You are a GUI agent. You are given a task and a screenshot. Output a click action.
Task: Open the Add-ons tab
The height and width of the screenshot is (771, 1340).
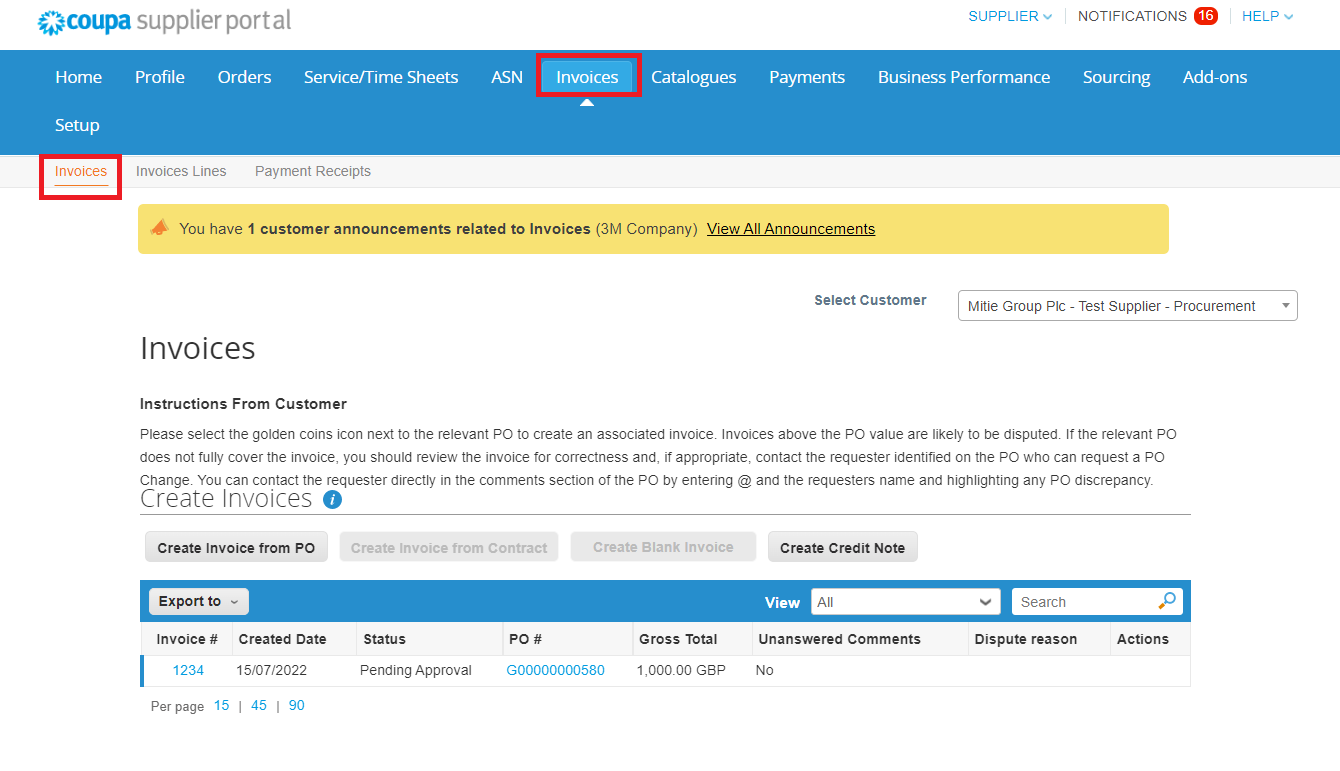pos(1215,77)
